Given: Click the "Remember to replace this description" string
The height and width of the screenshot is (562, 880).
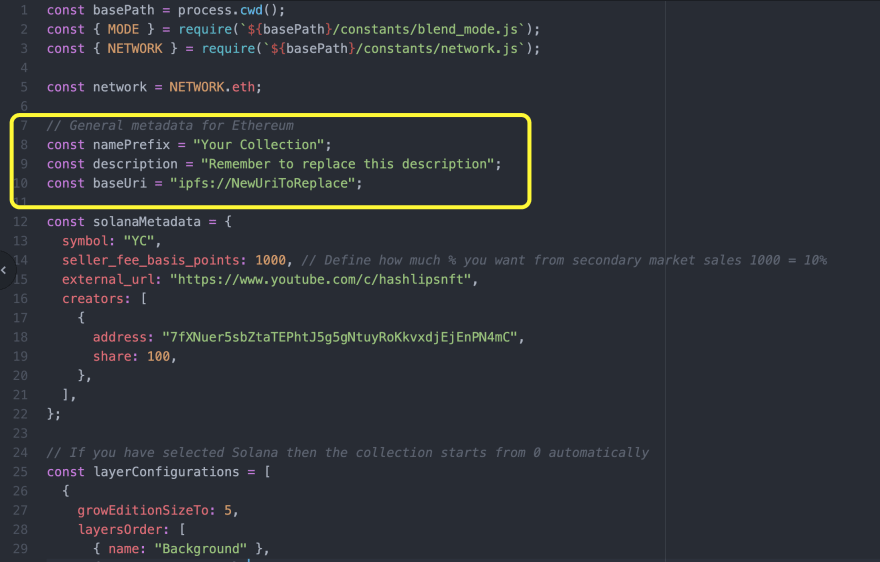Looking at the screenshot, I should tap(347, 164).
